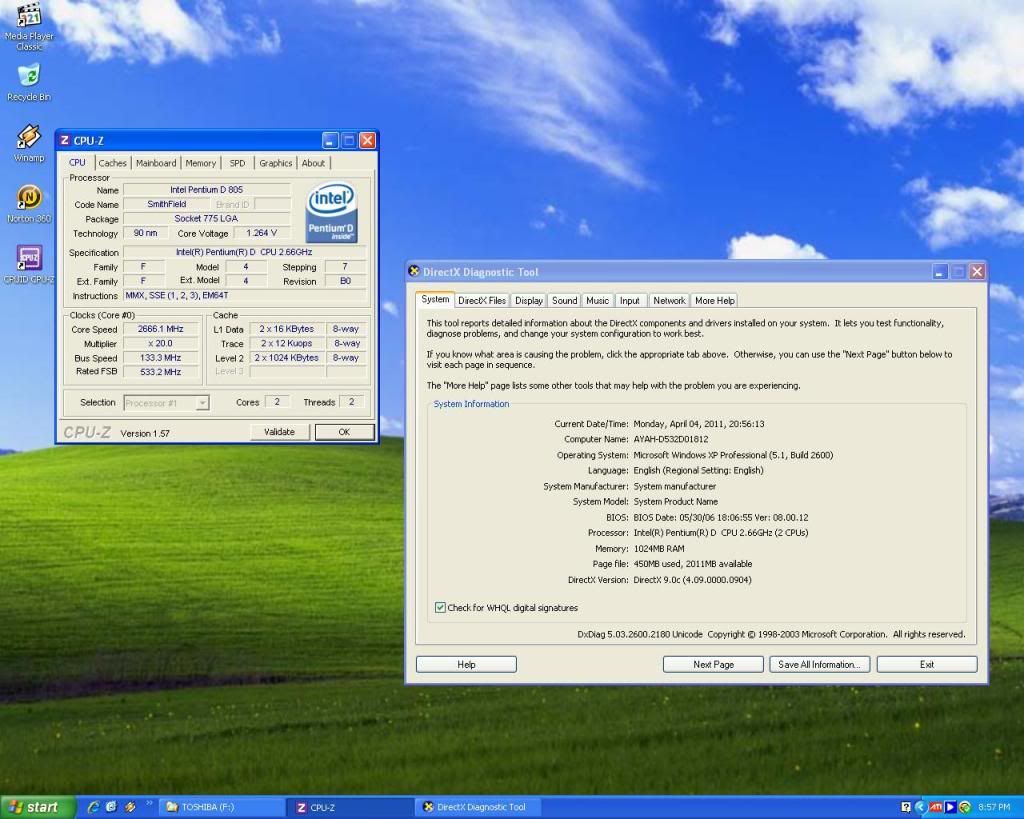1024x819 pixels.
Task: Click the Intel Pentium D logo
Action: tap(332, 212)
